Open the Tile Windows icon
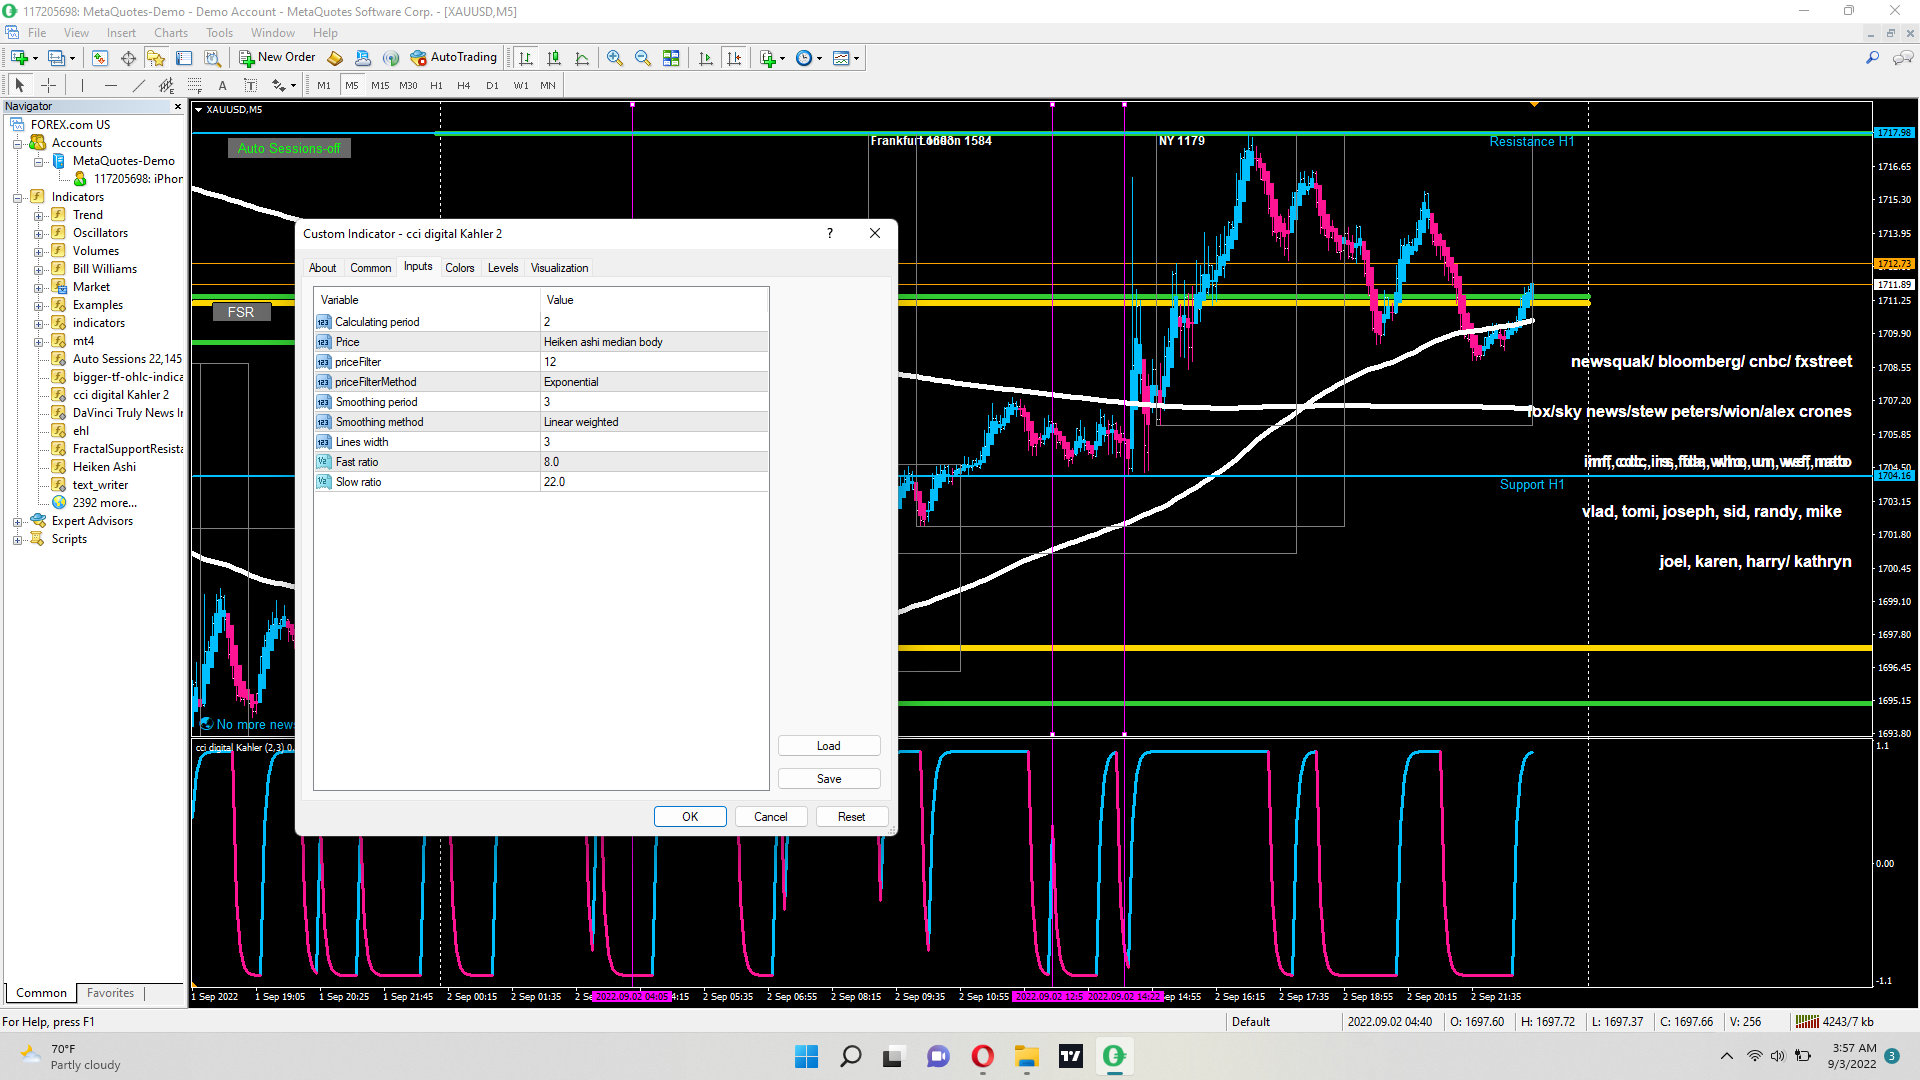The image size is (1920, 1080). [671, 58]
